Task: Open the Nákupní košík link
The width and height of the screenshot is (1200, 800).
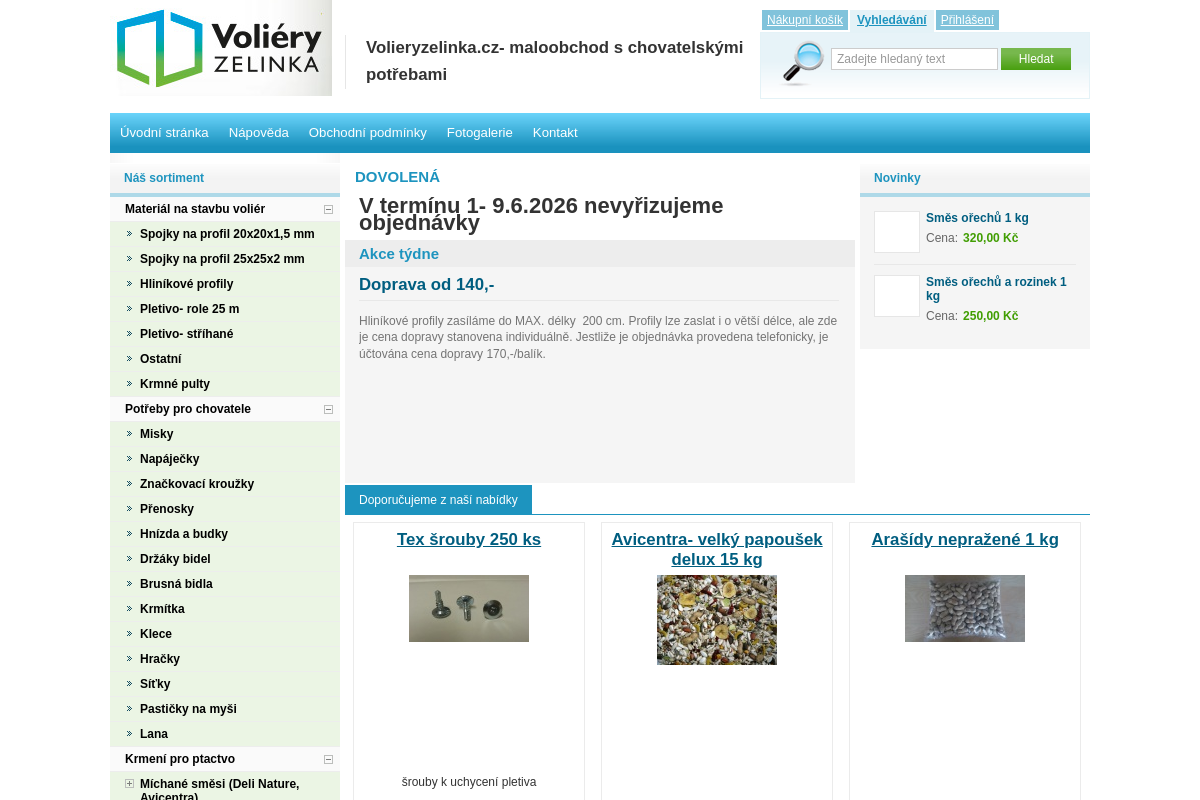Action: click(804, 19)
